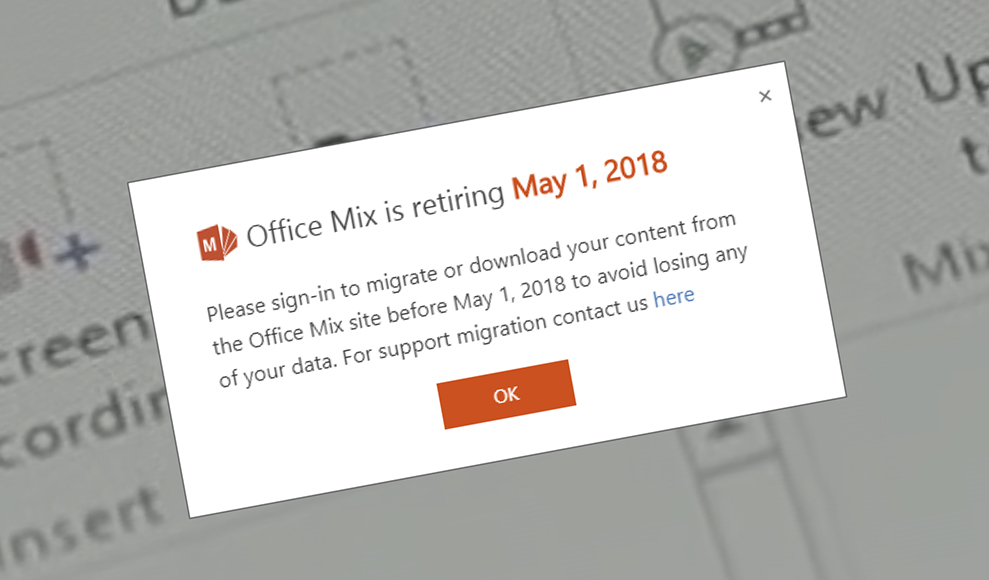Click the blurred blue plus icon behind dialog
This screenshot has width=989, height=580.
pos(77,252)
